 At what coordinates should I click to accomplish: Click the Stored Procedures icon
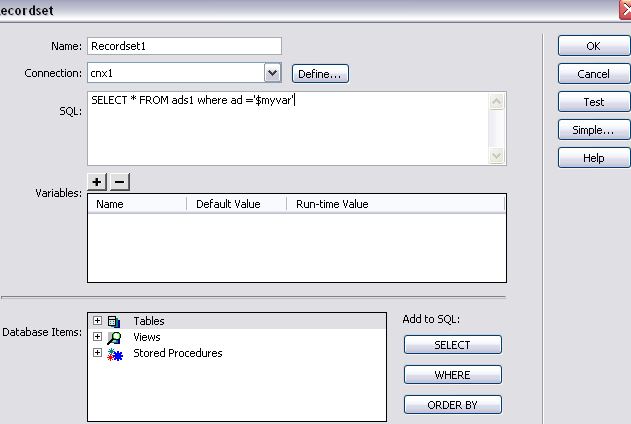(114, 353)
